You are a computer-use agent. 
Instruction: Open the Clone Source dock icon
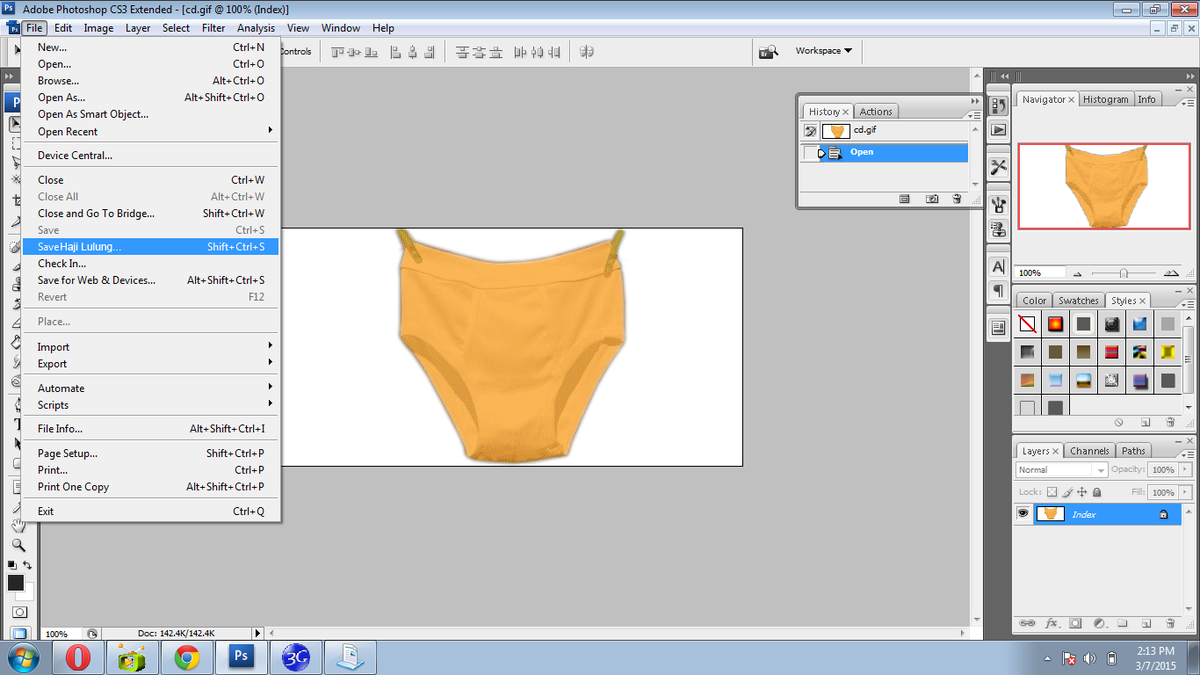pos(998,230)
